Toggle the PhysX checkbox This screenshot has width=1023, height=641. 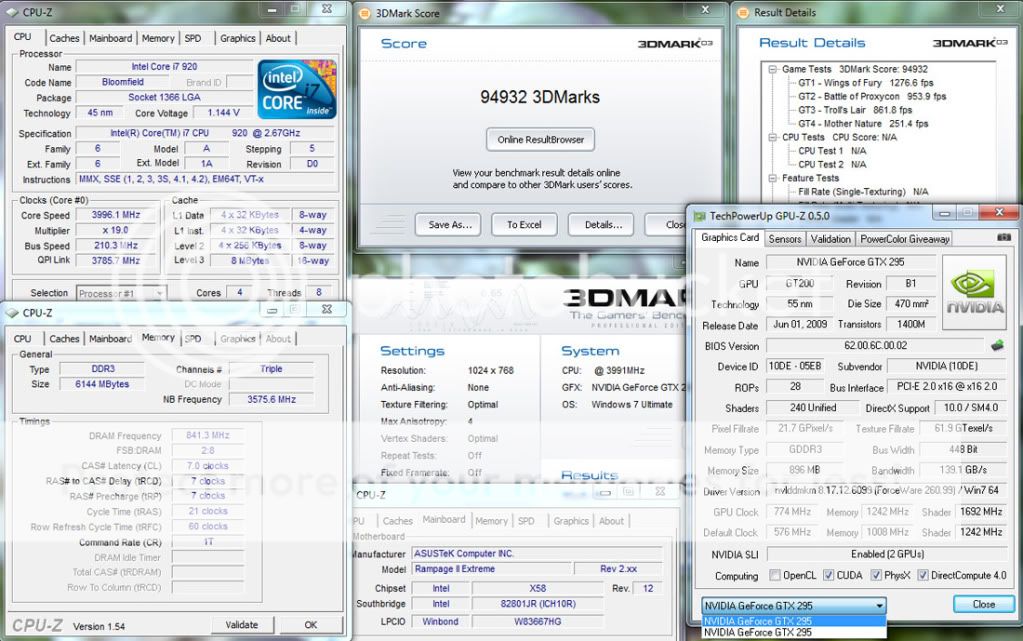point(876,575)
